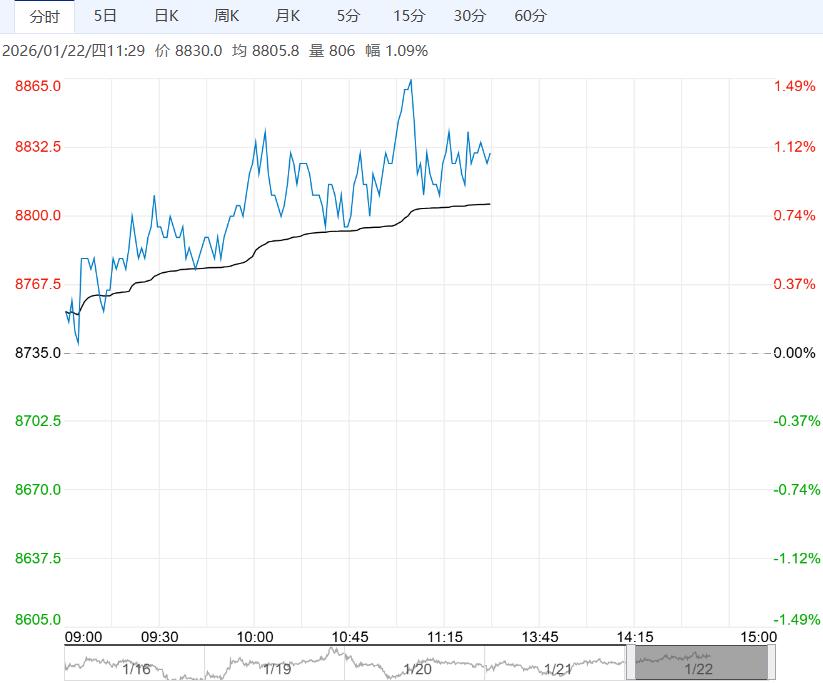Select the 日K daily candlestick tab
823x683 pixels.
[x=166, y=16]
